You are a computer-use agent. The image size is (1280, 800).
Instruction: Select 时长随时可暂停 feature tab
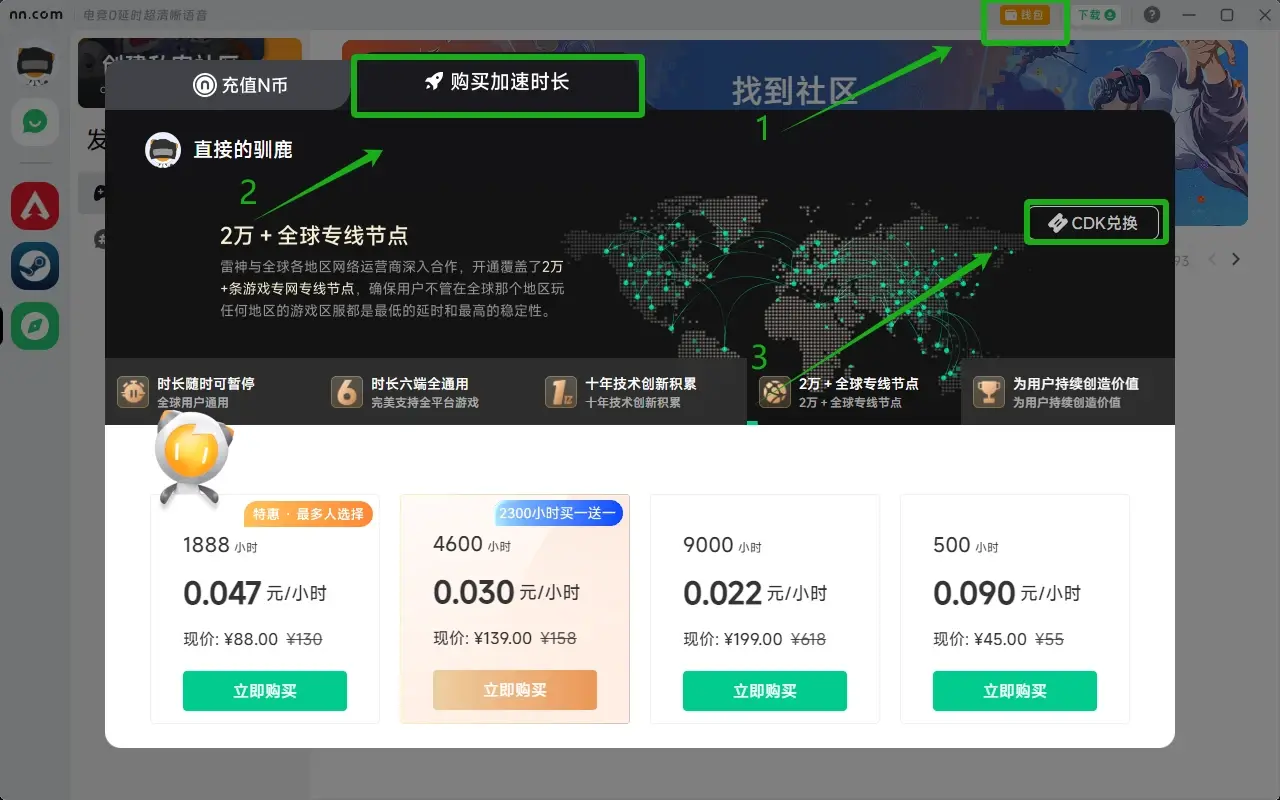212,392
